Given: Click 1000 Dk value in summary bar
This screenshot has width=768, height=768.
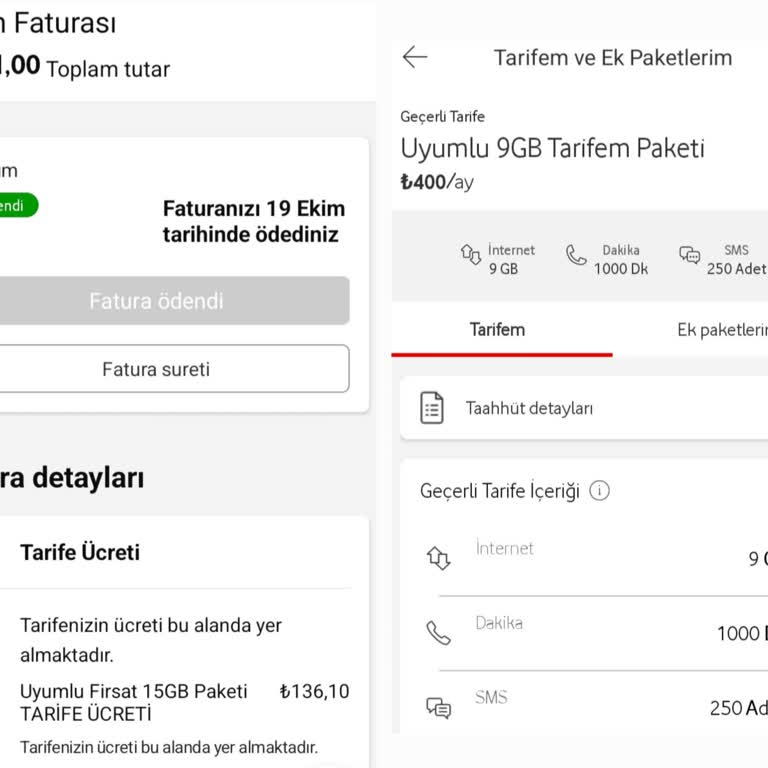Looking at the screenshot, I should tap(621, 268).
